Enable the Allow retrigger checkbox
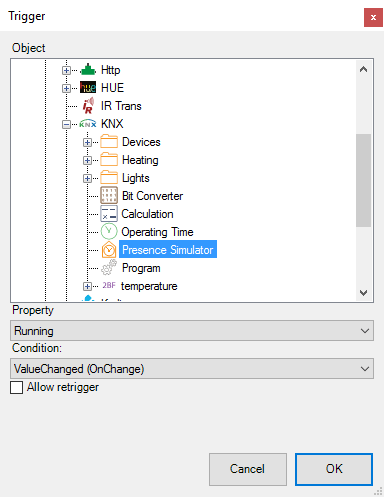Screen dimensions: 385x497 tap(16, 387)
